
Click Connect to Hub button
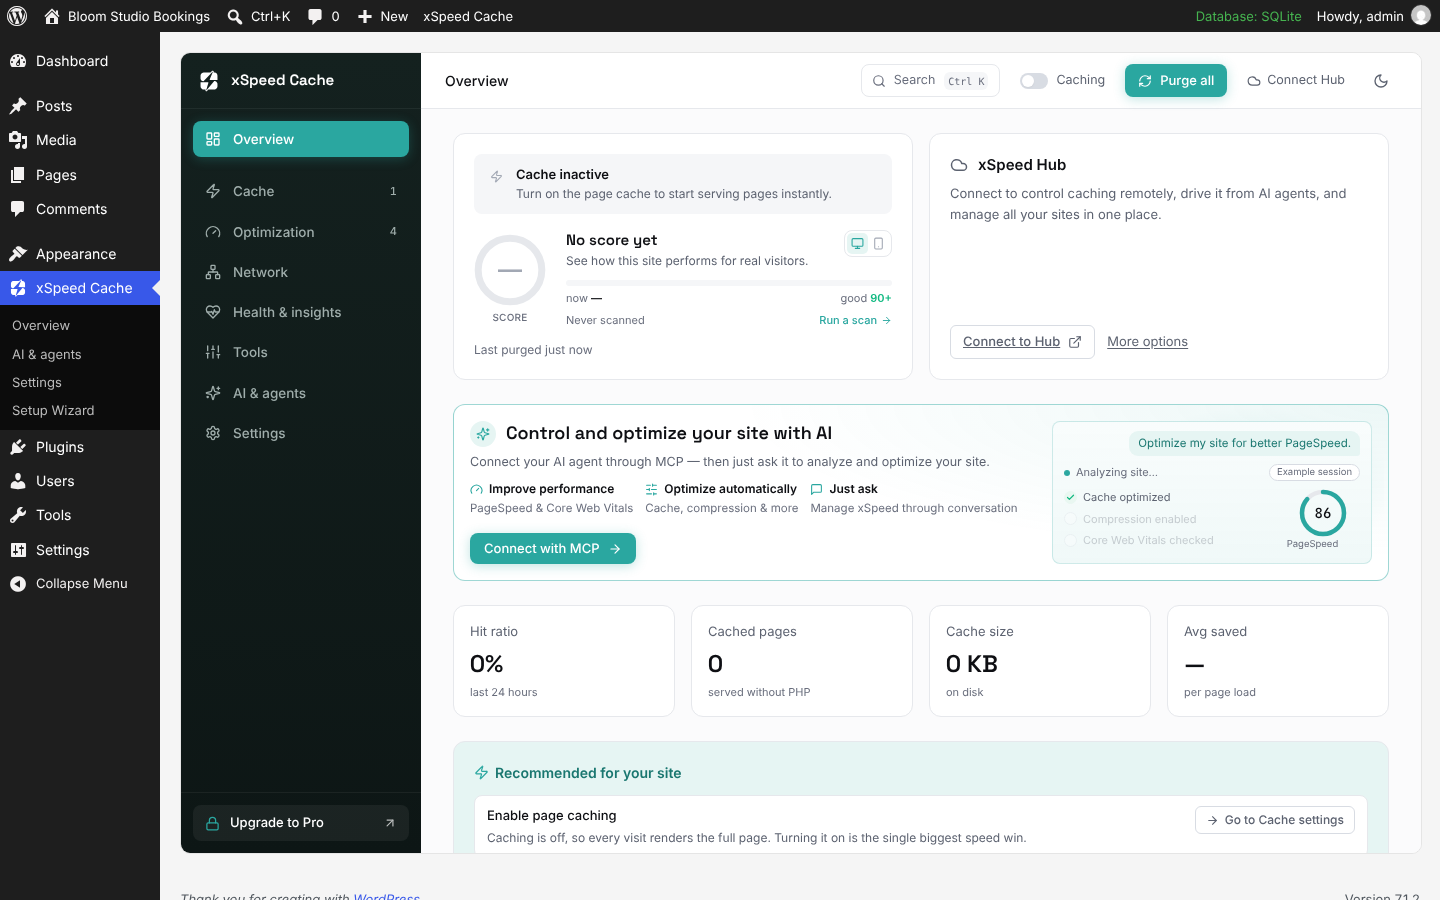pyautogui.click(x=1022, y=342)
